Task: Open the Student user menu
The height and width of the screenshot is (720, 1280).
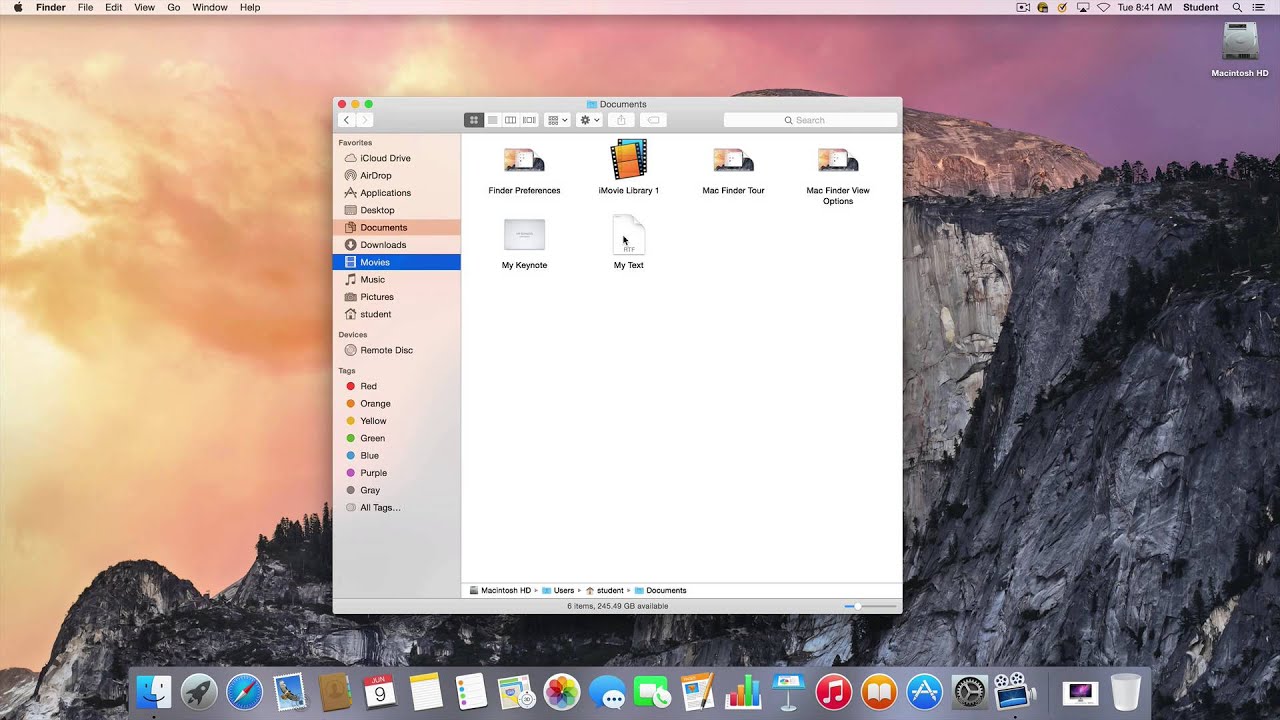Action: click(x=1201, y=7)
